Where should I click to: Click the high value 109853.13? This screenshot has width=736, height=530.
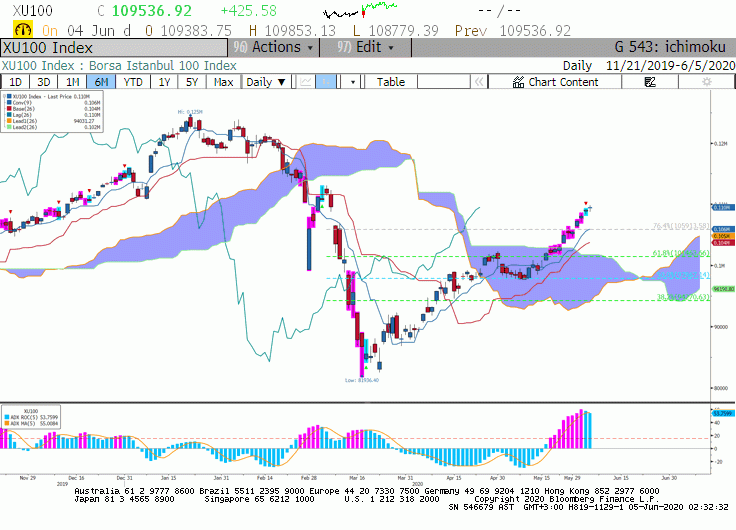300,31
